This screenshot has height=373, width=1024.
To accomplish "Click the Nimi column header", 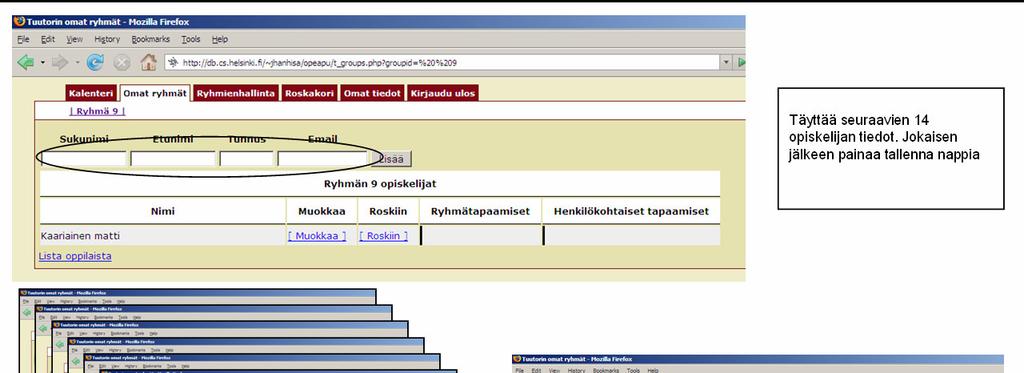I will [163, 211].
